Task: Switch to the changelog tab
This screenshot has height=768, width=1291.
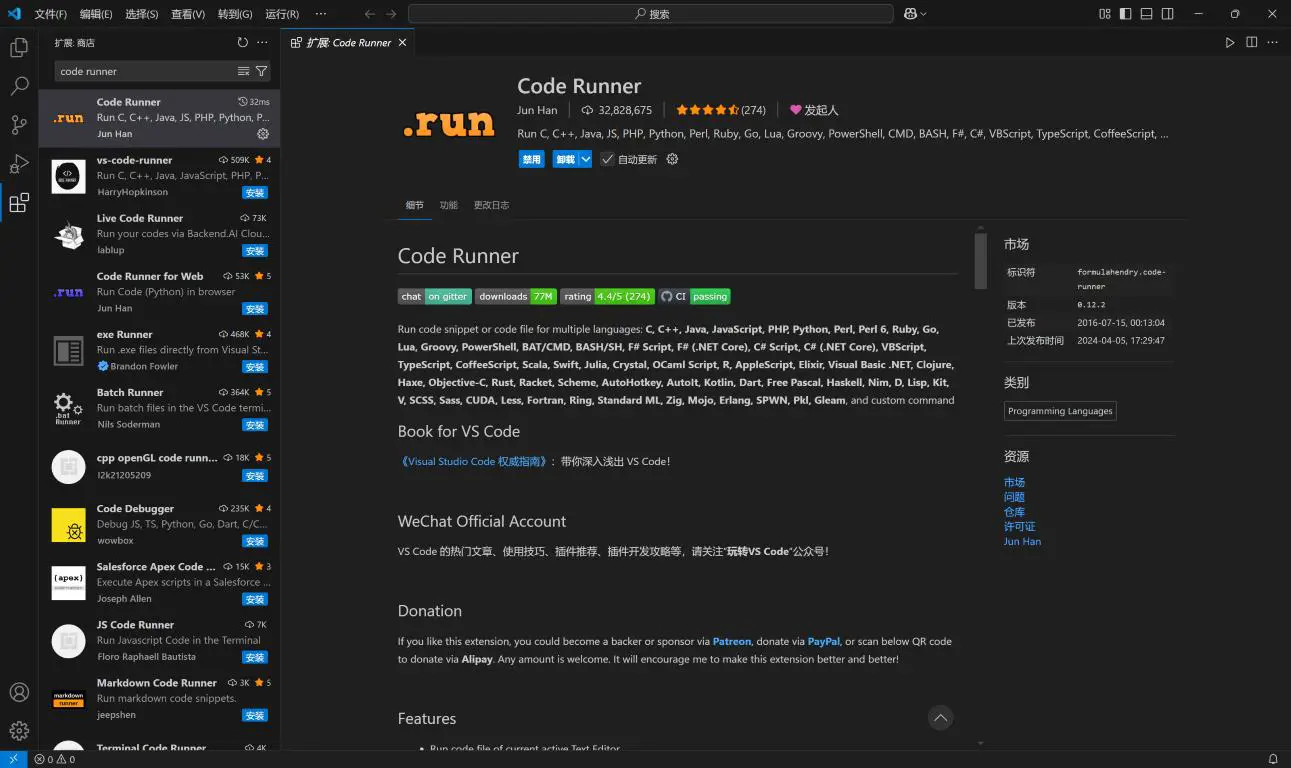Action: pyautogui.click(x=491, y=205)
